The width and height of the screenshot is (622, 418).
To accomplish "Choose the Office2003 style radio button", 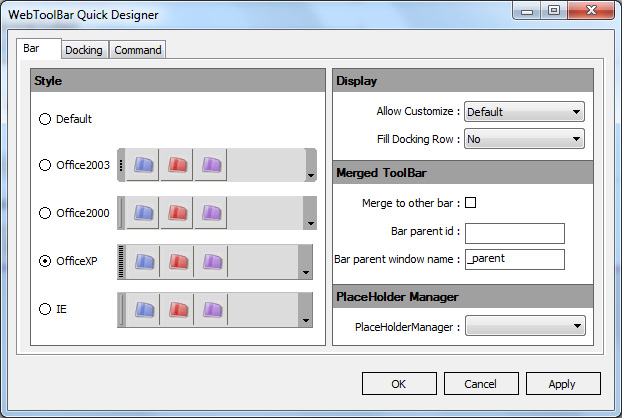I will (x=44, y=165).
